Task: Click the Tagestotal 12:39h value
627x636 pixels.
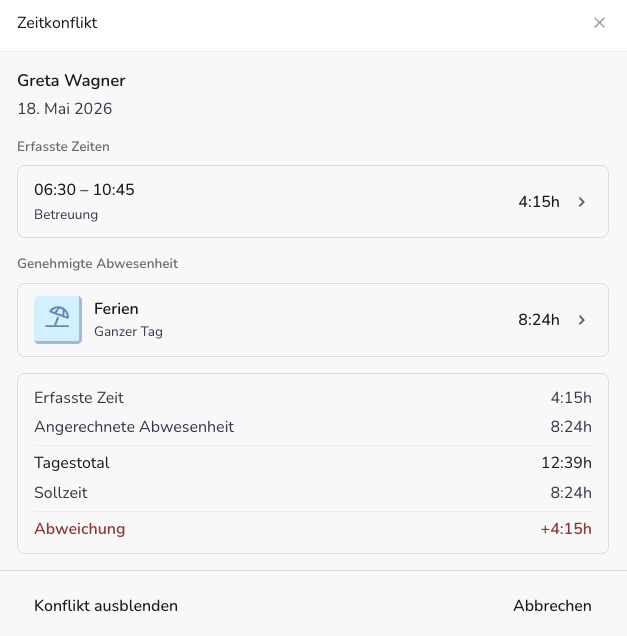Action: click(566, 463)
